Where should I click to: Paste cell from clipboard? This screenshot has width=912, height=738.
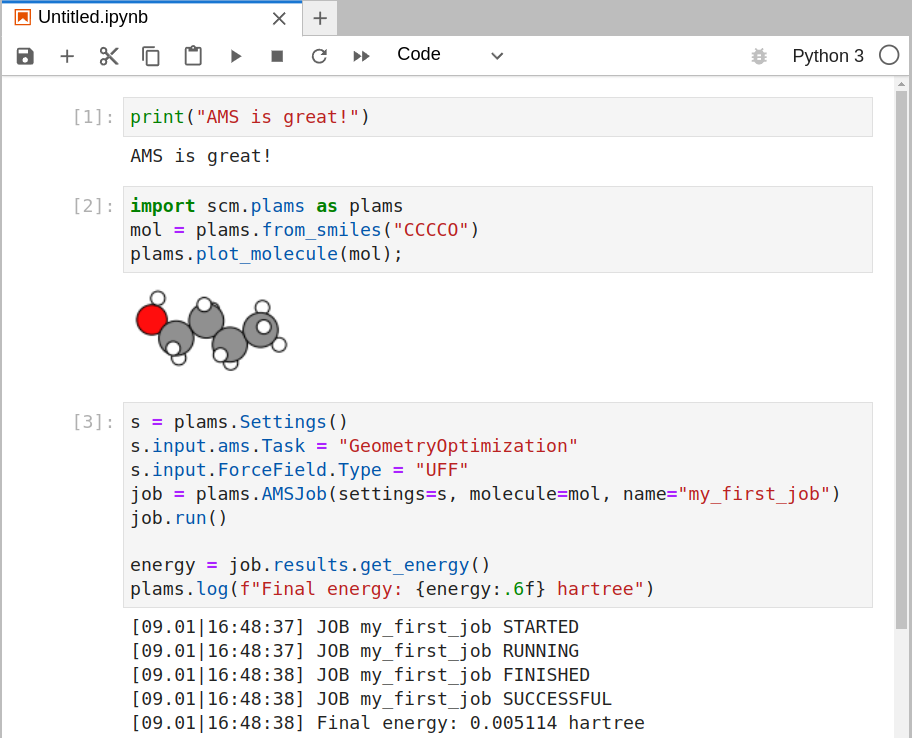(192, 56)
